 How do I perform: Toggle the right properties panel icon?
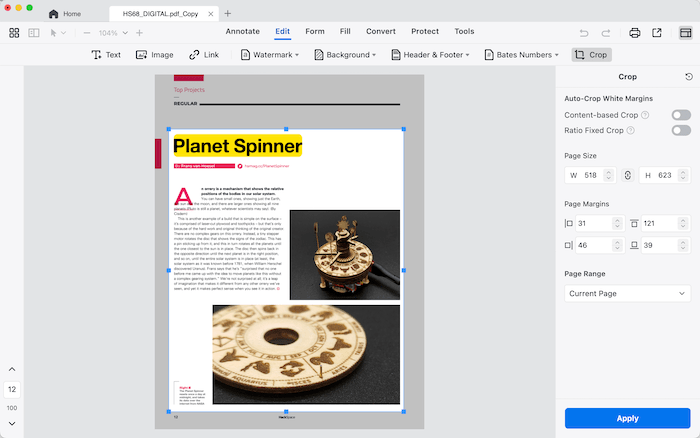(x=685, y=33)
